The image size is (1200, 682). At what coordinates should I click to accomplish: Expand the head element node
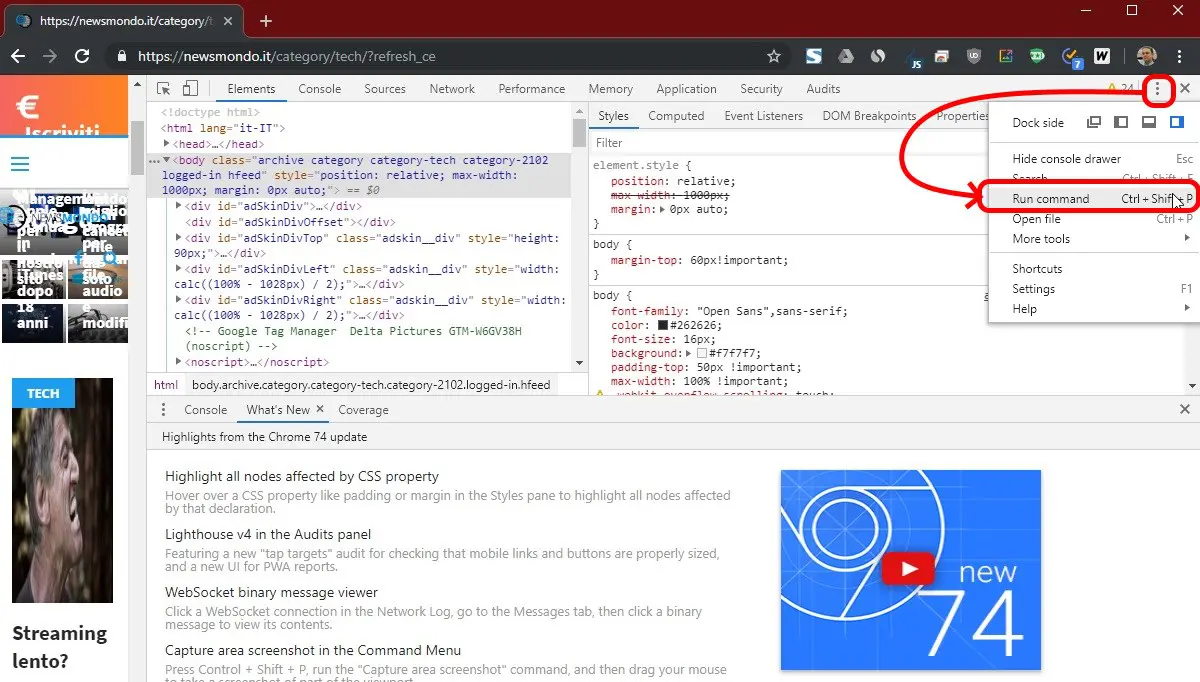coord(167,144)
